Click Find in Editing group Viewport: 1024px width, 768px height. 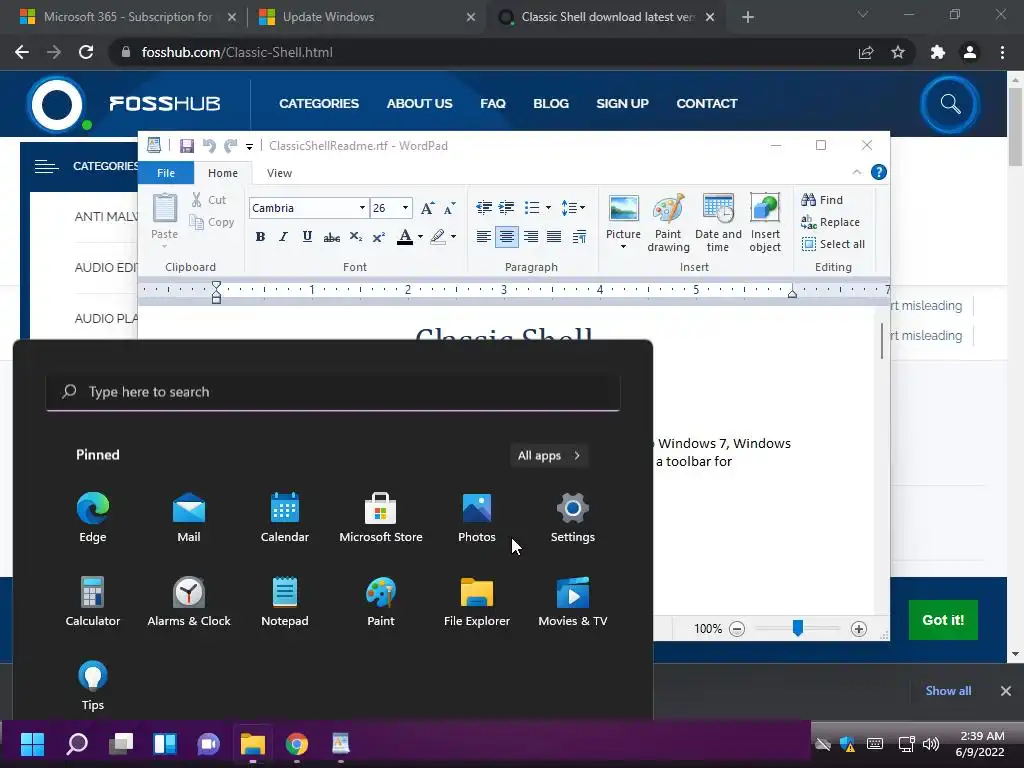pyautogui.click(x=822, y=200)
